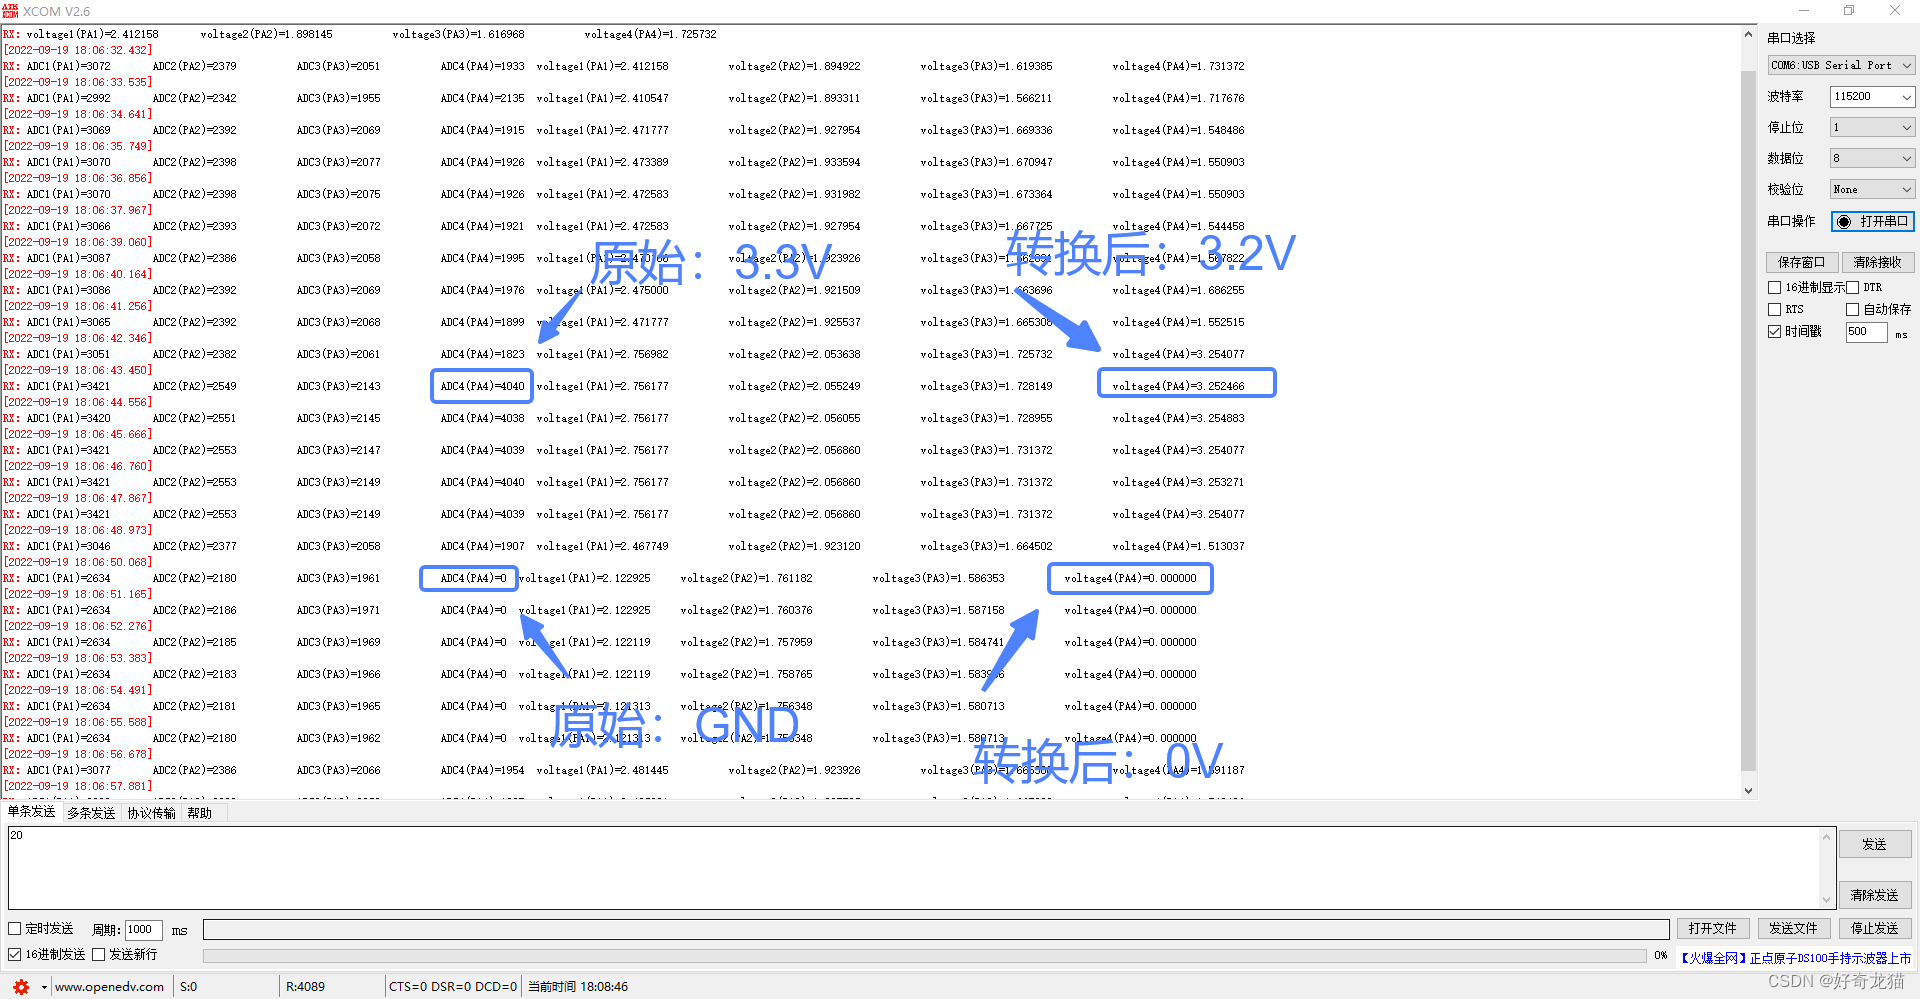The image size is (1920, 999).
Task: Click the value voltage4(PA4)=1.513037
Action: click(x=1178, y=546)
